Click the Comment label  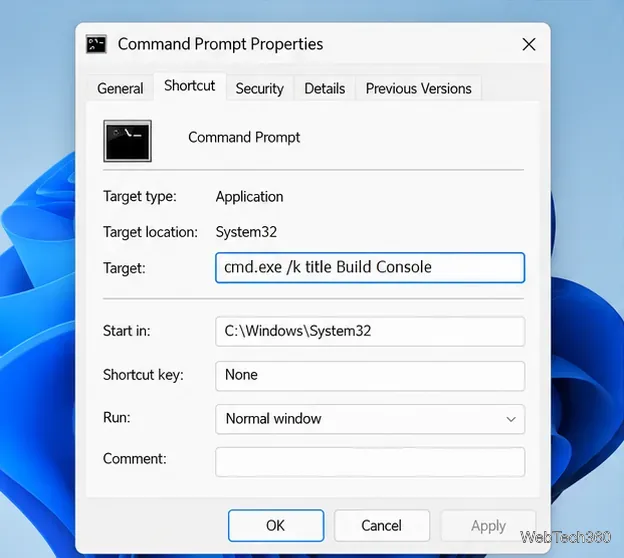click(x=135, y=458)
